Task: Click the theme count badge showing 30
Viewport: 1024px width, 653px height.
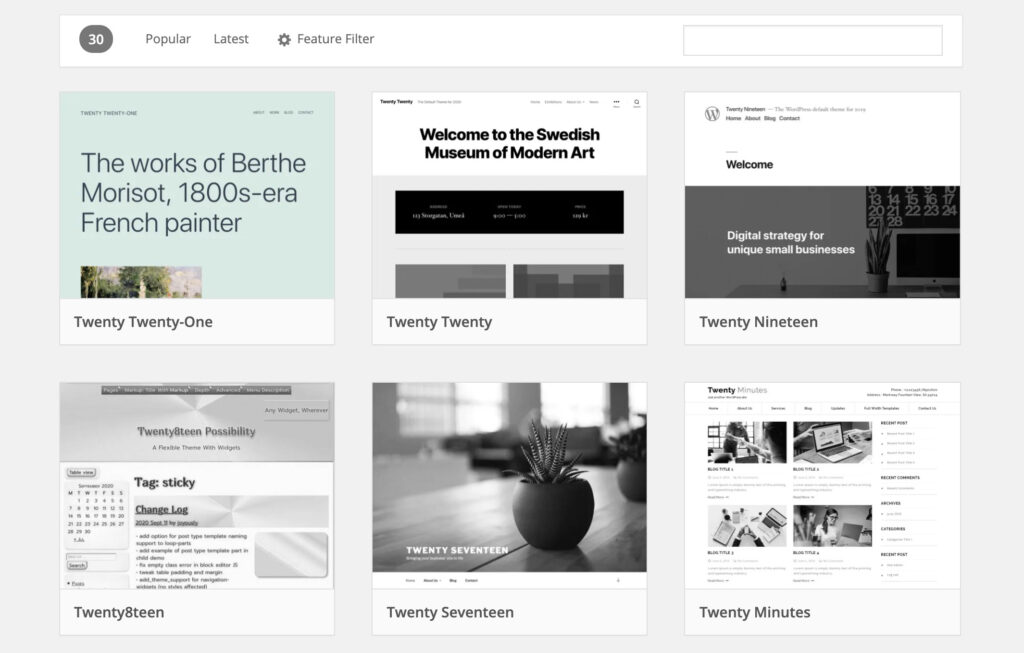Action: click(x=96, y=39)
